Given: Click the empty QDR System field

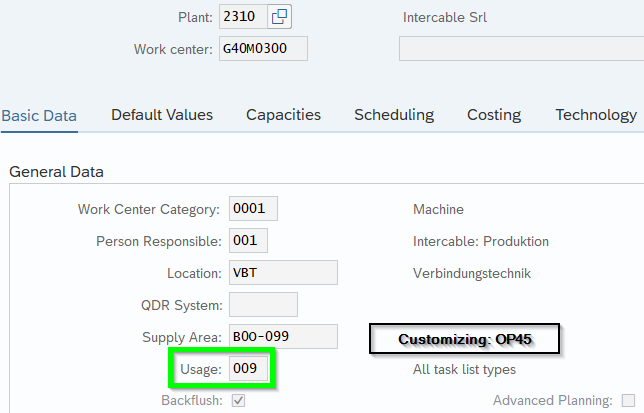Looking at the screenshot, I should (x=263, y=305).
